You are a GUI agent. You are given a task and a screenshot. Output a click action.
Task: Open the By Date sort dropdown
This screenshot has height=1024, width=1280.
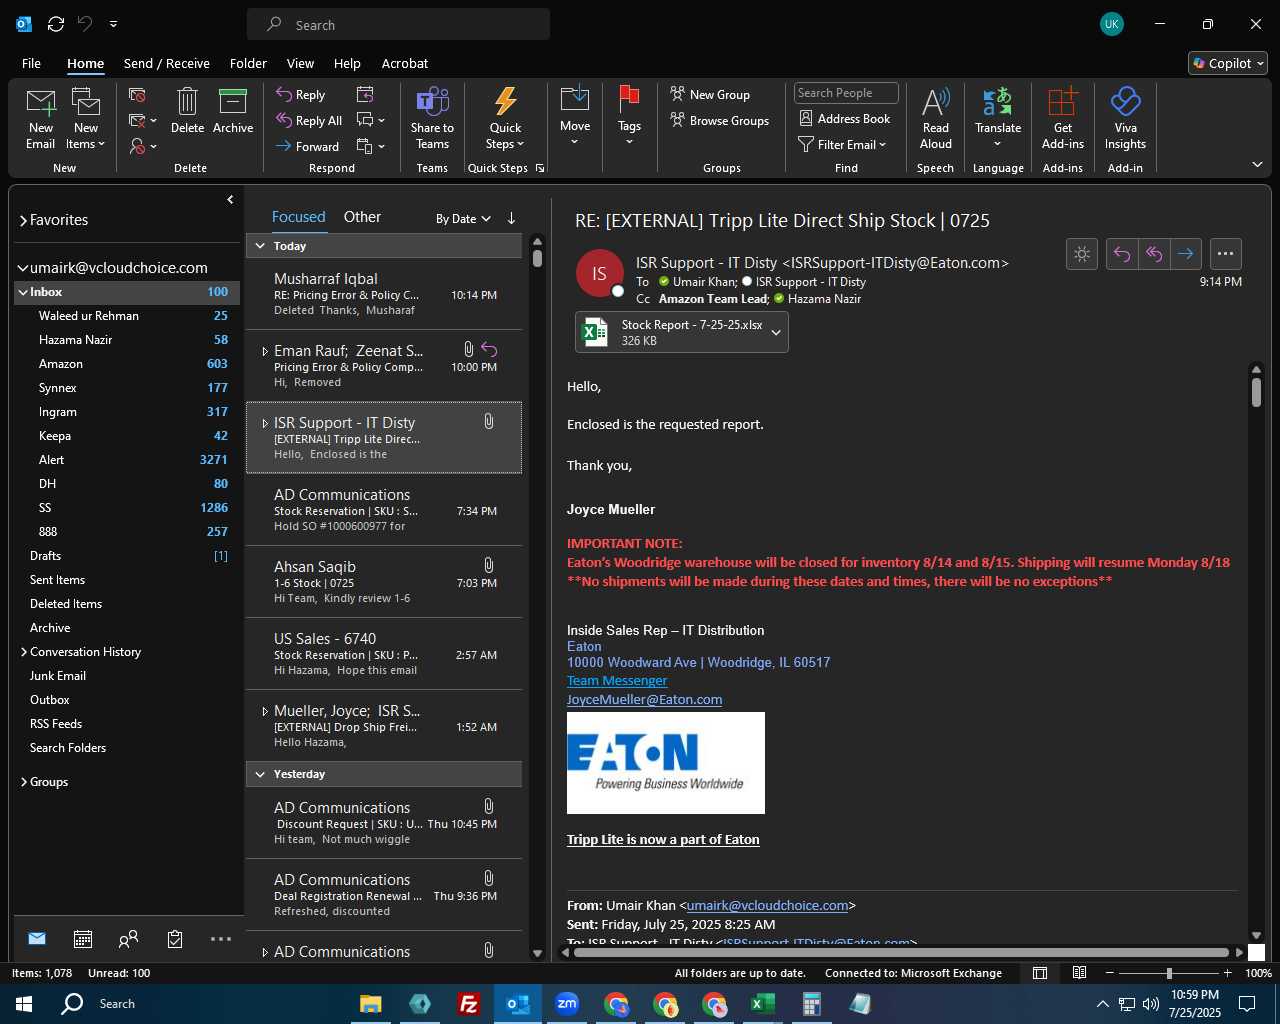463,219
